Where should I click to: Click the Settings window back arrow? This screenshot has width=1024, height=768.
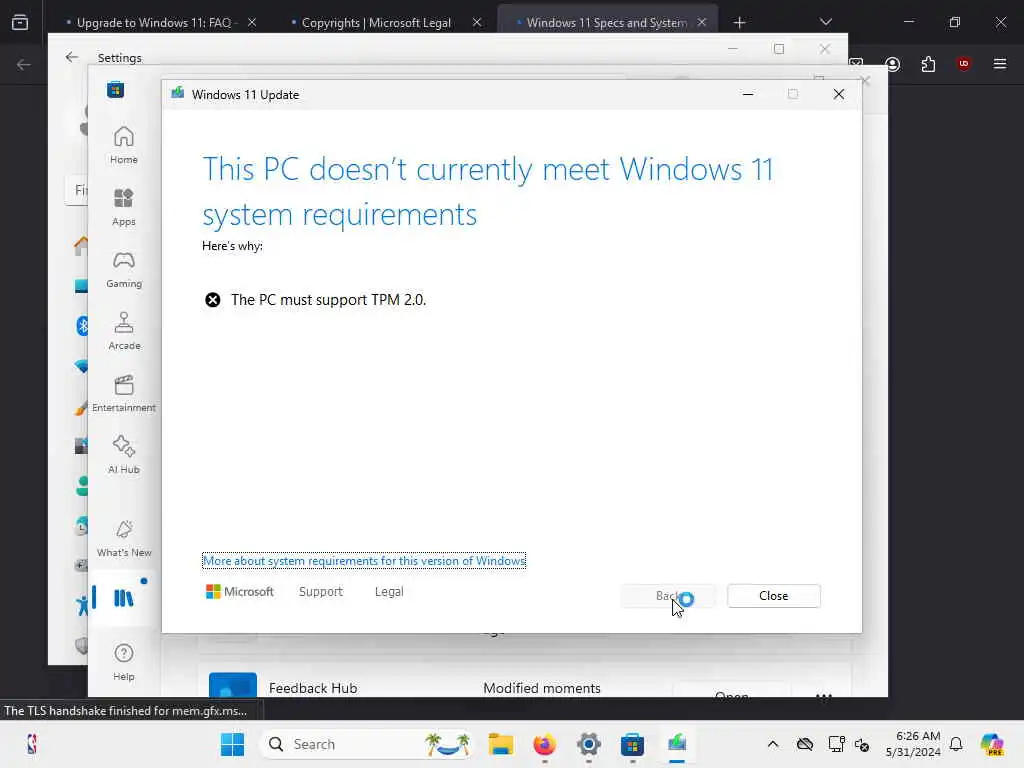tap(72, 57)
